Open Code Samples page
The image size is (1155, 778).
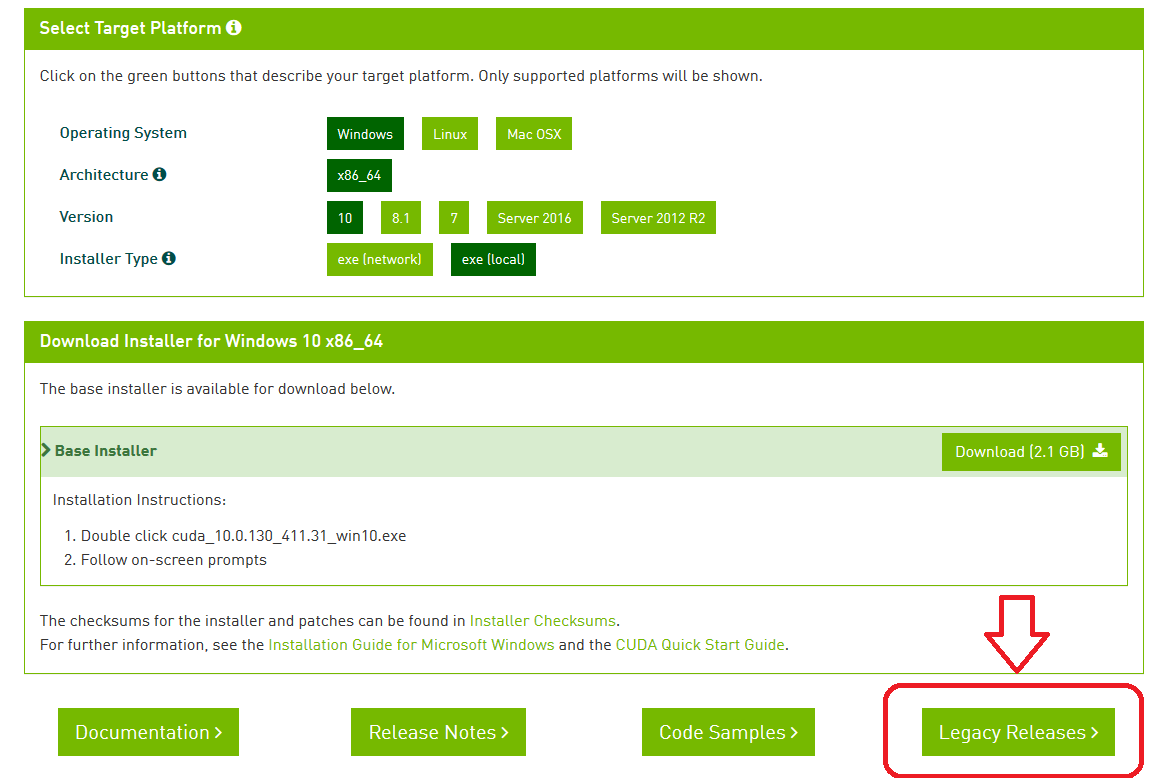[729, 732]
